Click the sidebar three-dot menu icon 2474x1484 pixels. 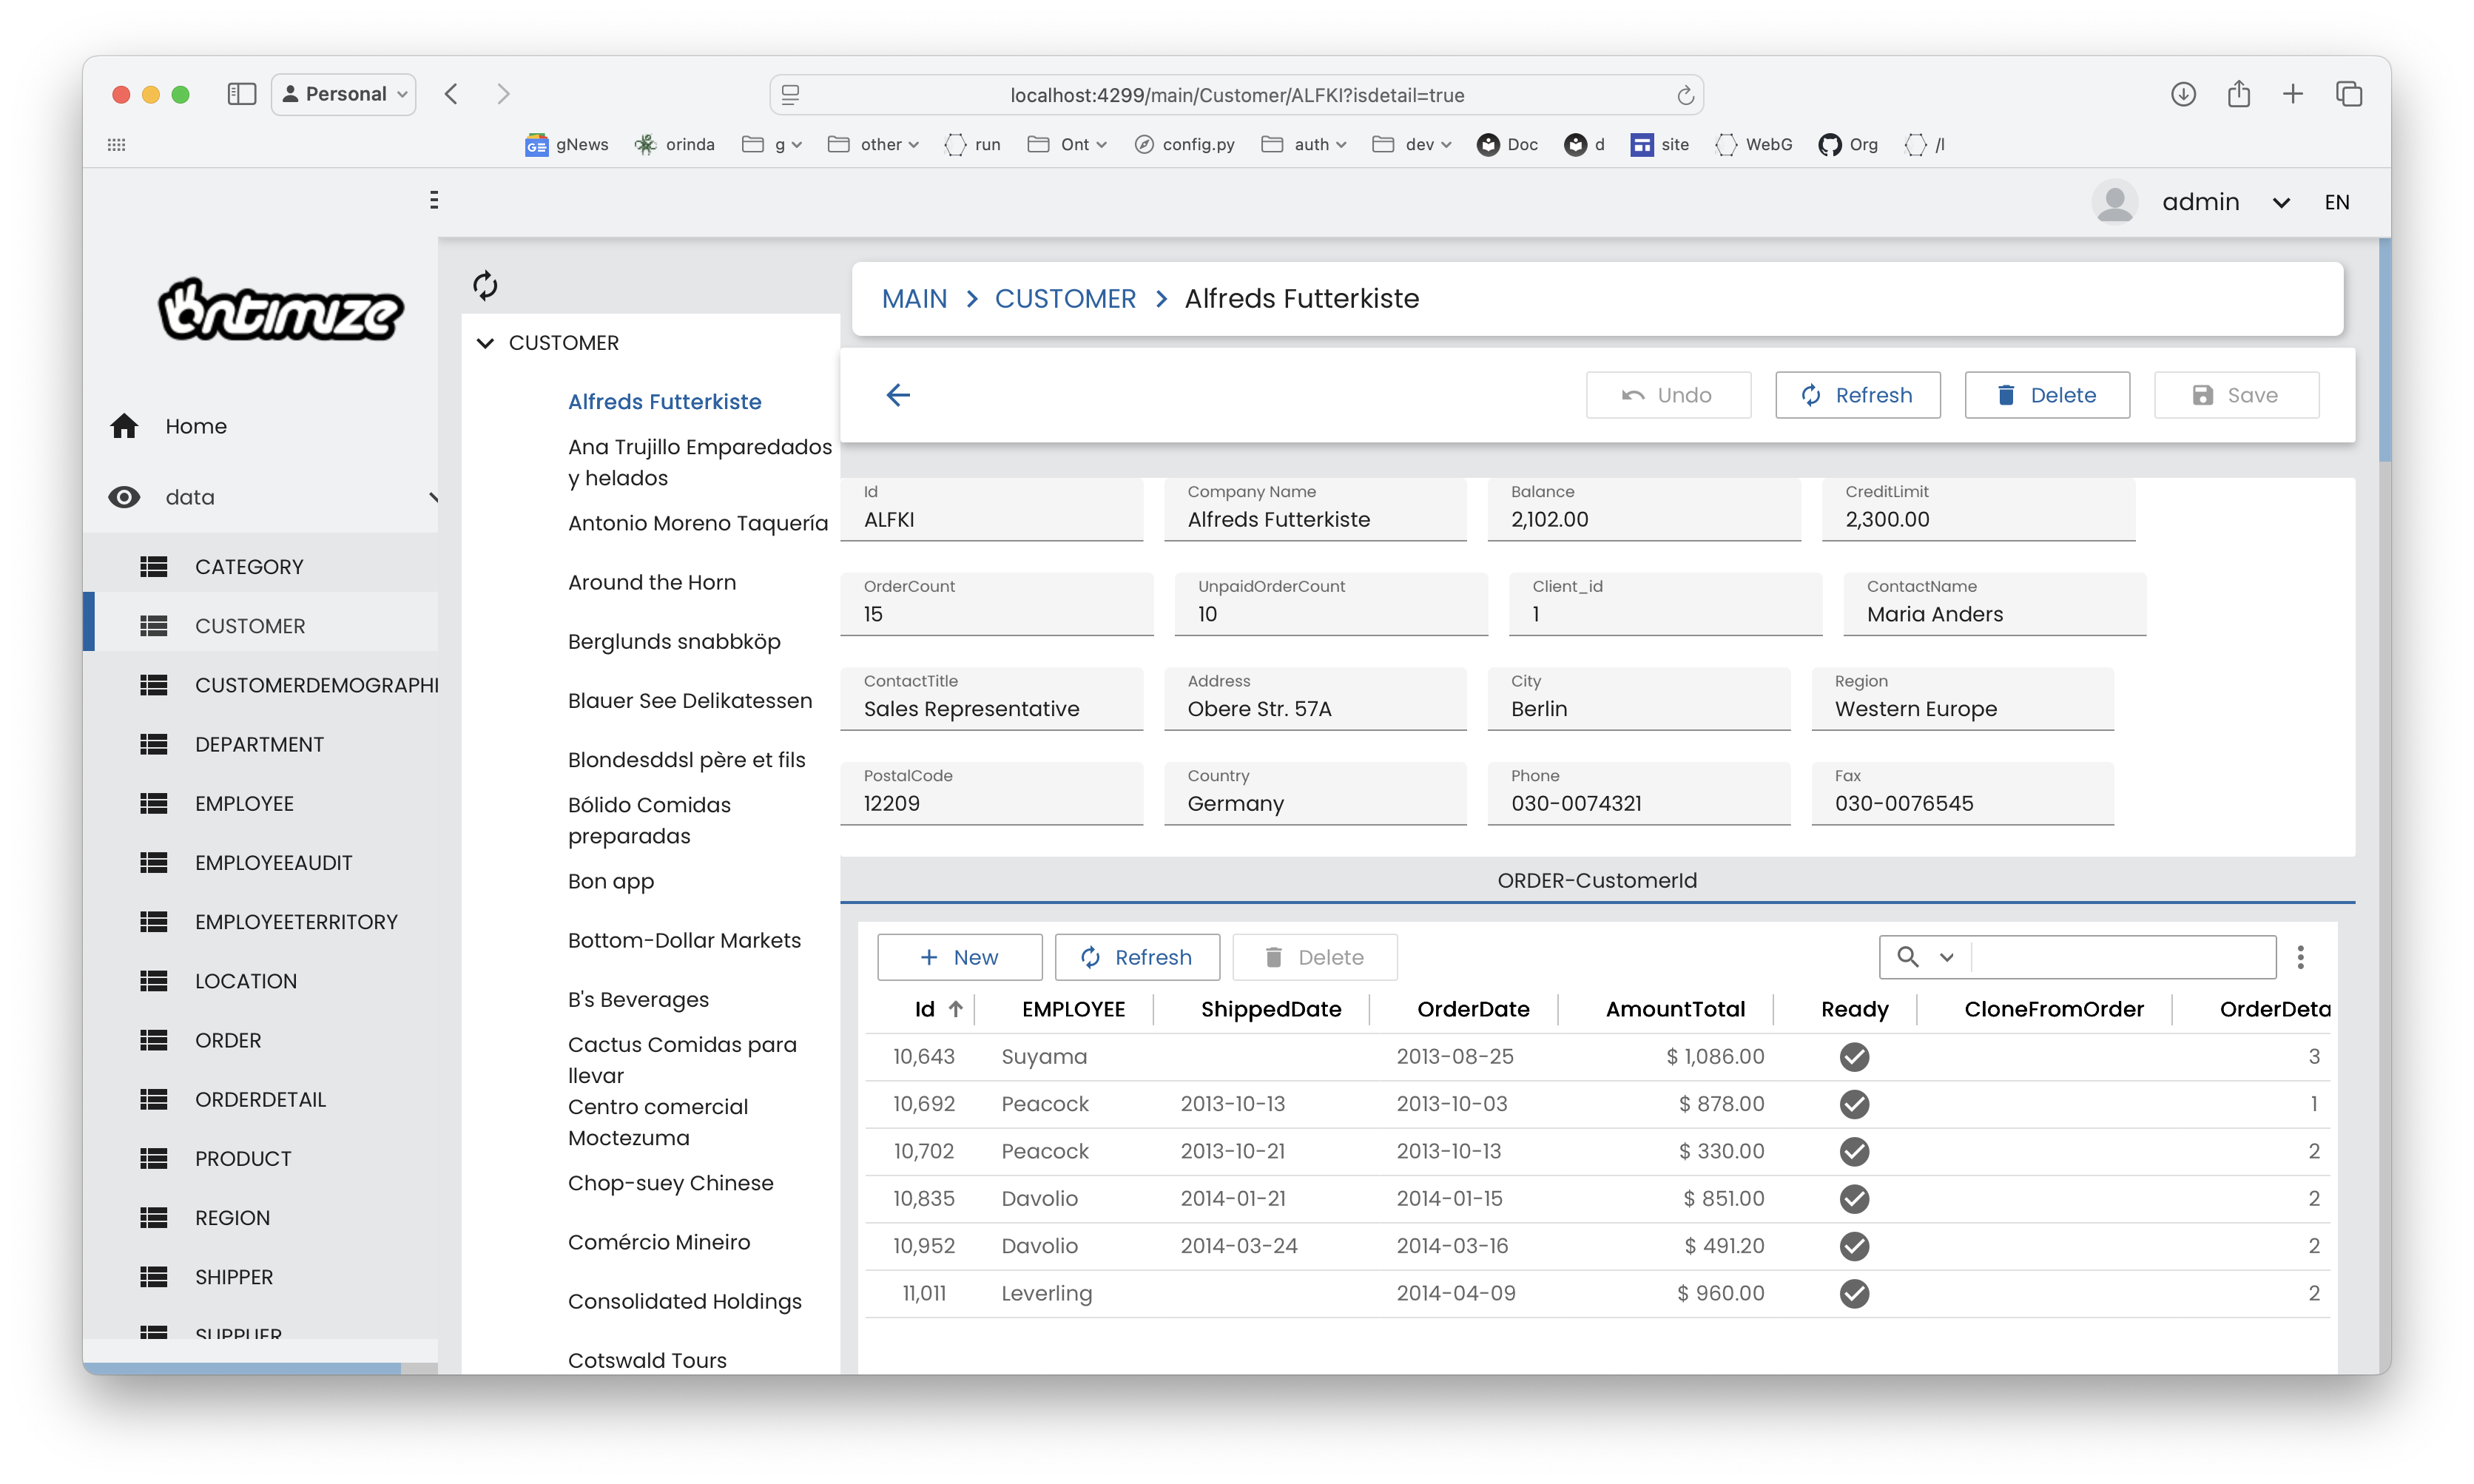433,200
